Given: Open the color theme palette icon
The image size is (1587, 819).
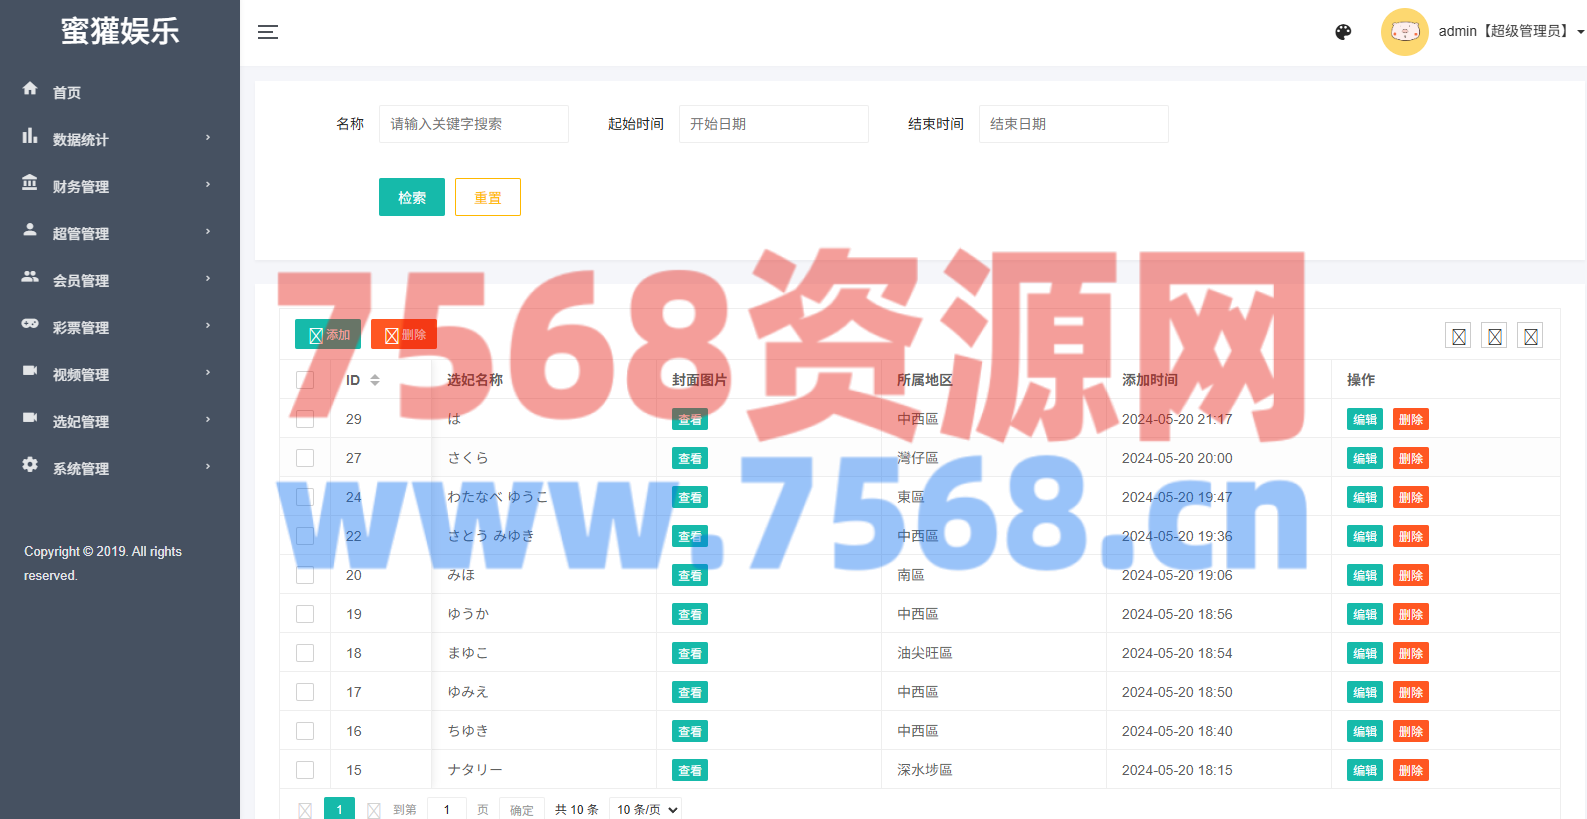Looking at the screenshot, I should click(1343, 32).
